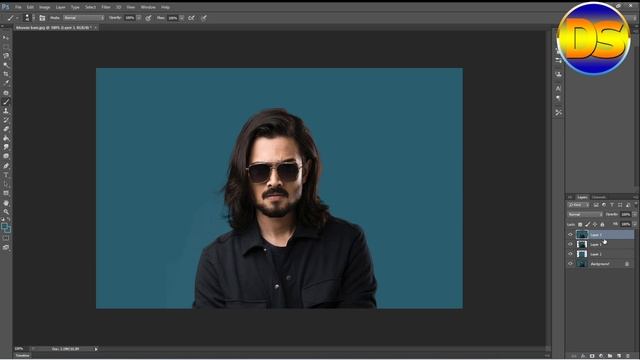
Task: Click the new adjustment layer icon
Action: [601, 356]
